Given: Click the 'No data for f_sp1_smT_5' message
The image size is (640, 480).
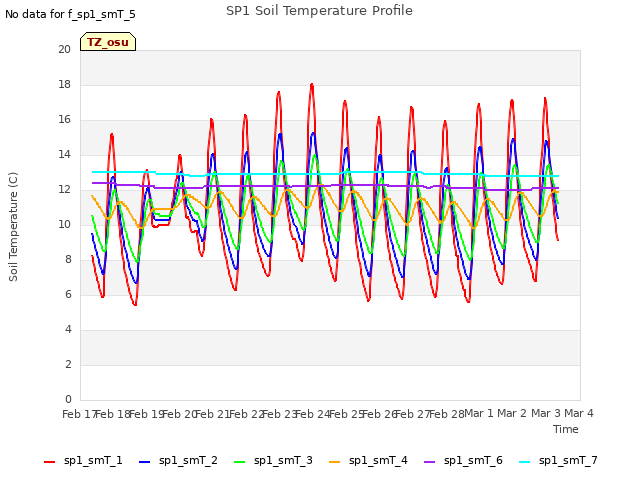Looking at the screenshot, I should (70, 15).
